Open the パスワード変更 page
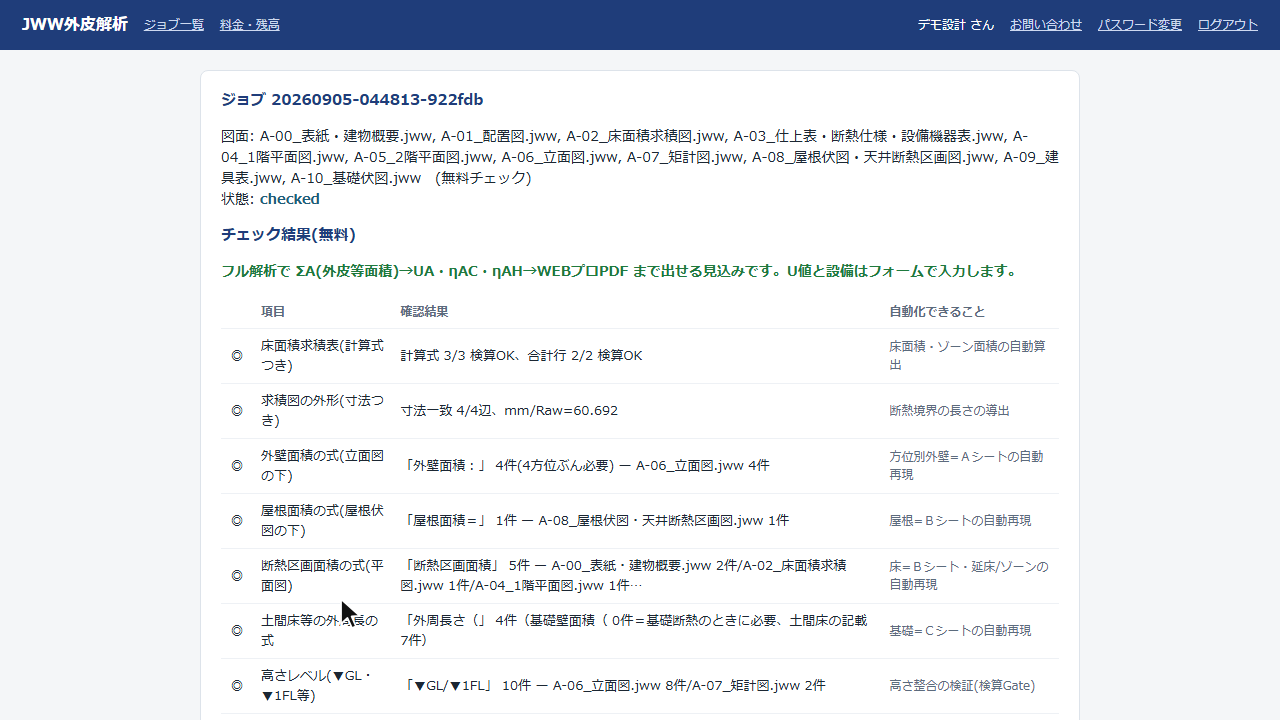Image resolution: width=1280 pixels, height=720 pixels. (1140, 25)
